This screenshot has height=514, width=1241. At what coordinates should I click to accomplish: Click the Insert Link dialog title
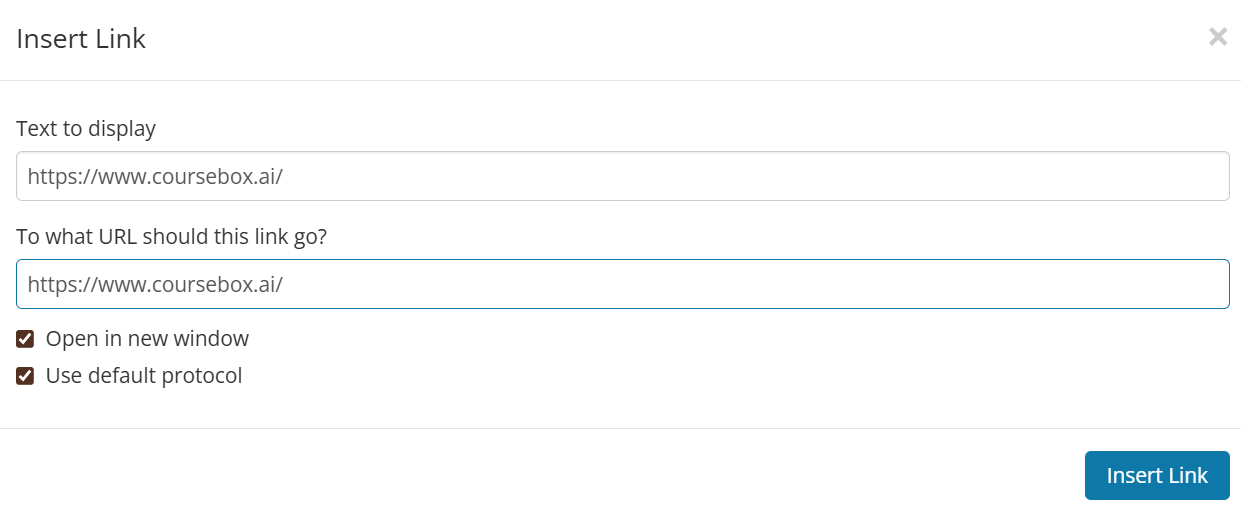click(x=81, y=39)
